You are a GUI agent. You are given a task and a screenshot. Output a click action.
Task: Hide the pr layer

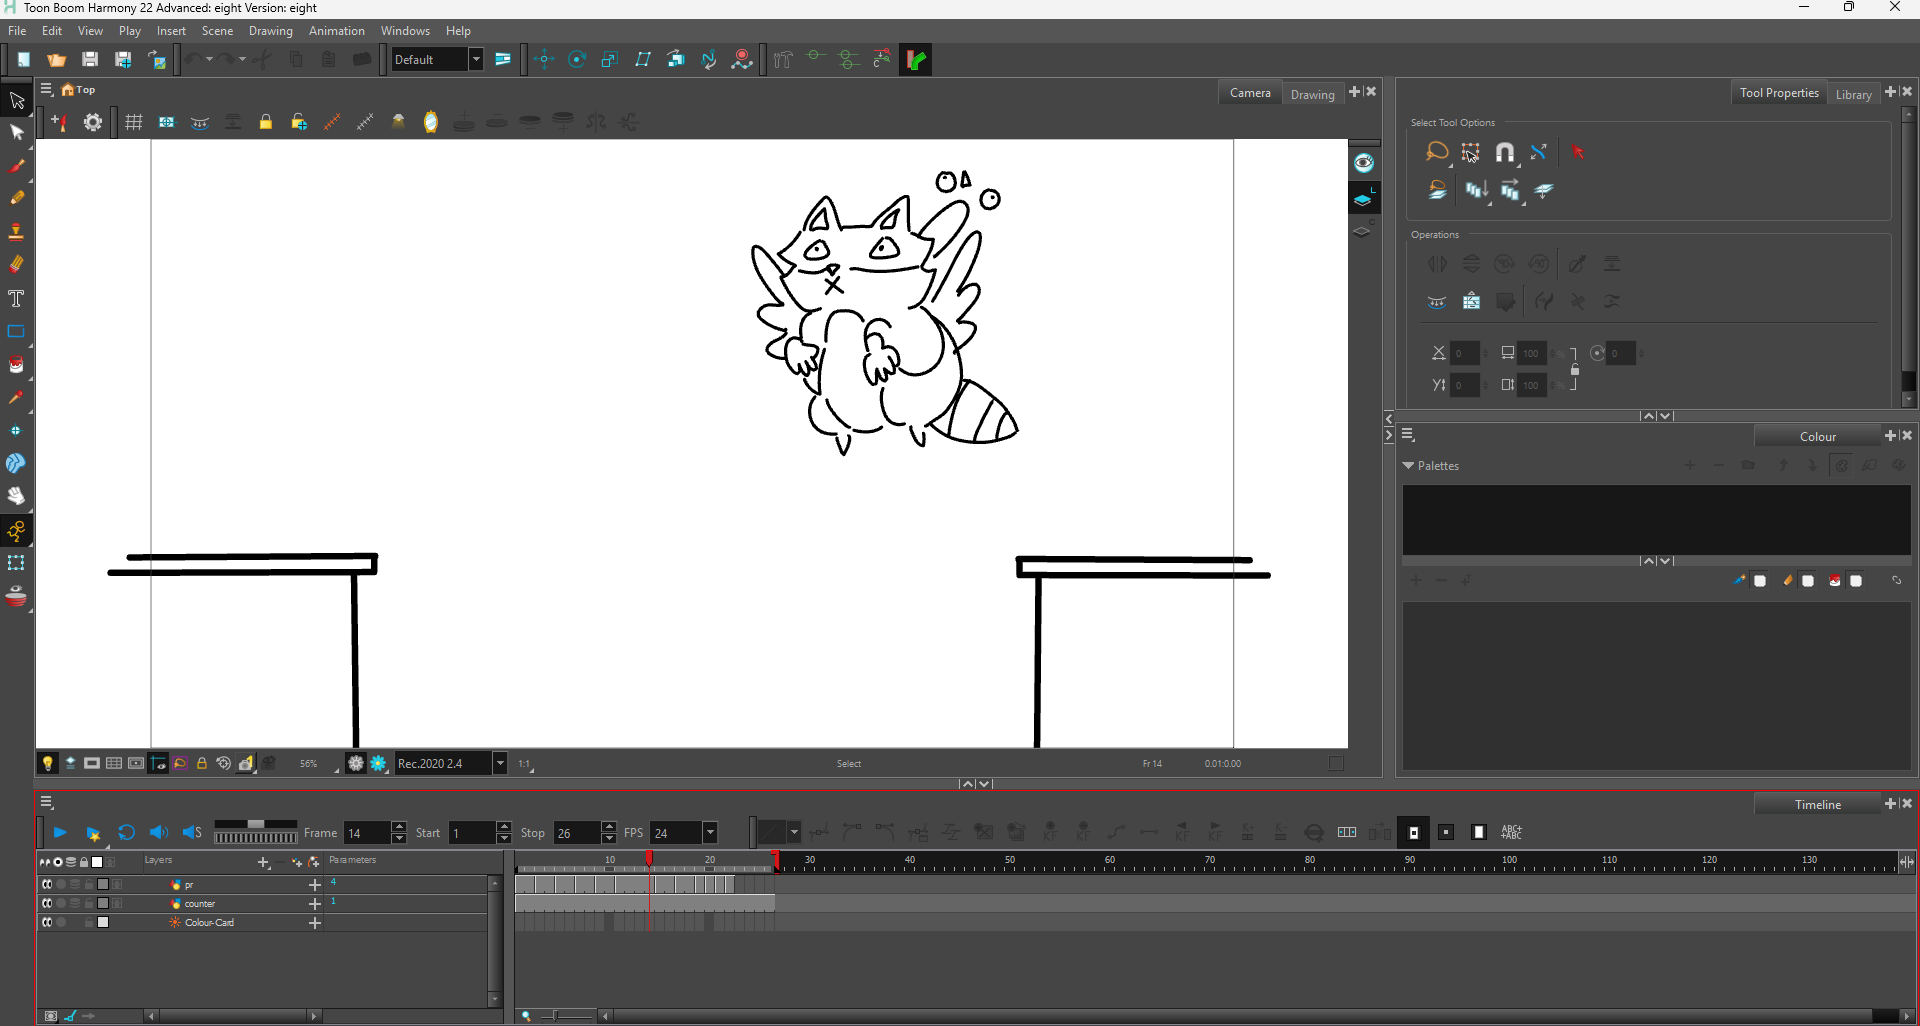tap(47, 884)
